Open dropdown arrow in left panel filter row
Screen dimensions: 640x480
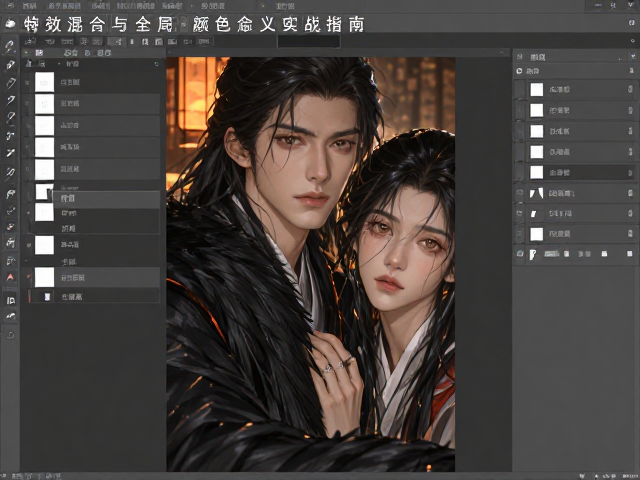pyautogui.click(x=59, y=64)
